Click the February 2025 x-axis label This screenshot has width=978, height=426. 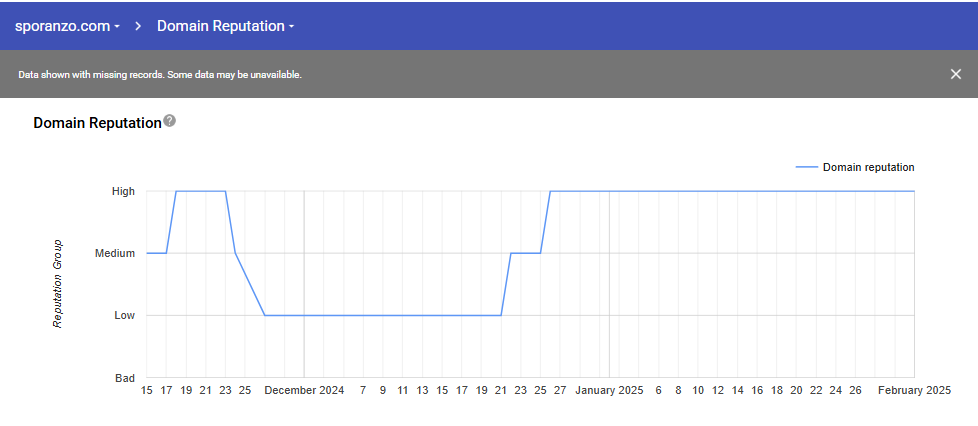[914, 390]
